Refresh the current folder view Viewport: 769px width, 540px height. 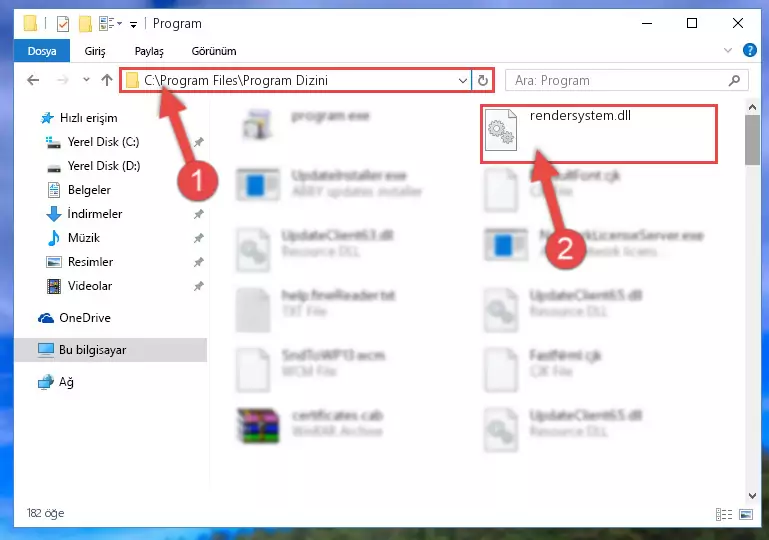coord(483,80)
